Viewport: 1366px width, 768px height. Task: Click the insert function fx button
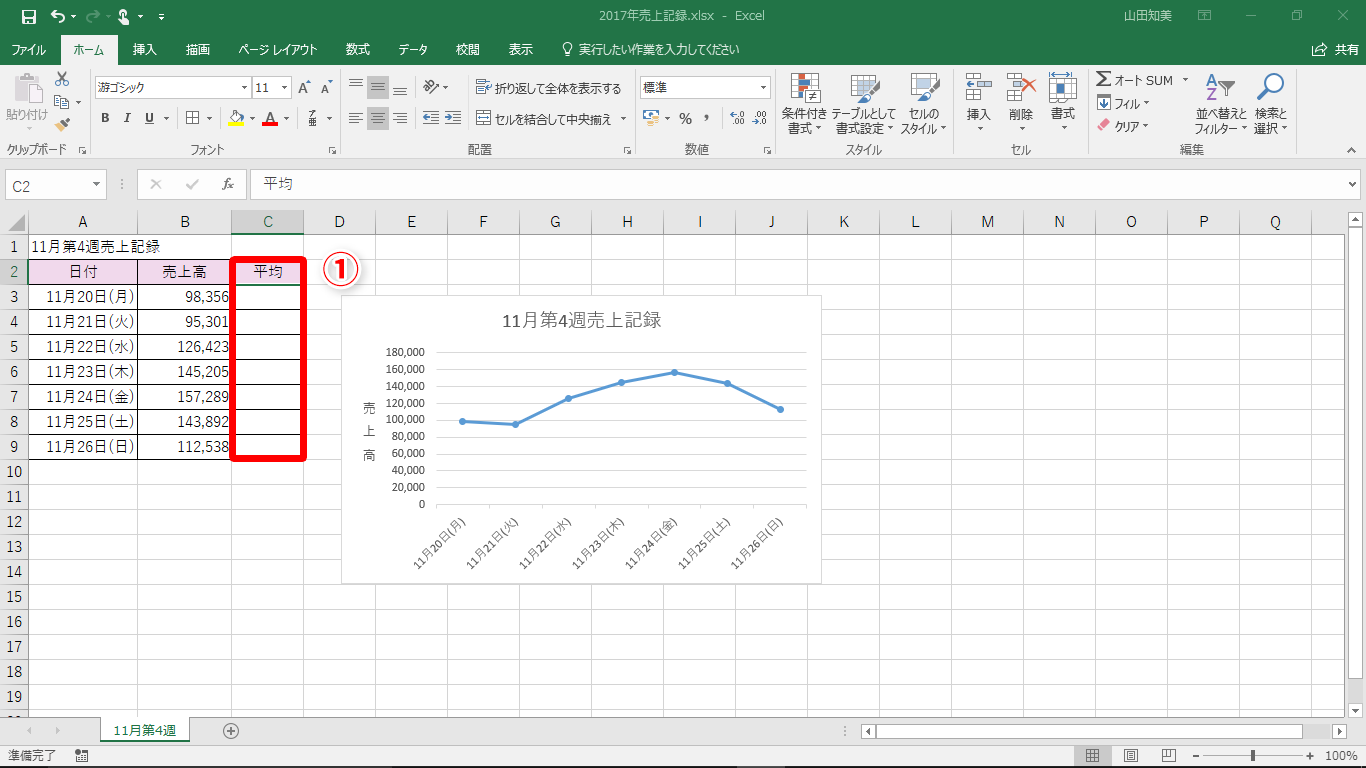click(228, 185)
